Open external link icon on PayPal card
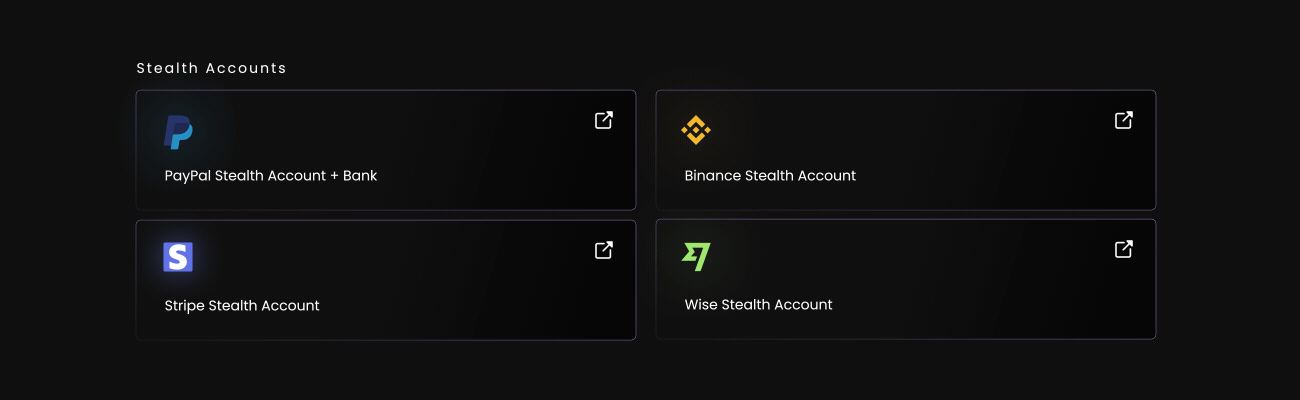The height and width of the screenshot is (400, 1300). click(604, 120)
